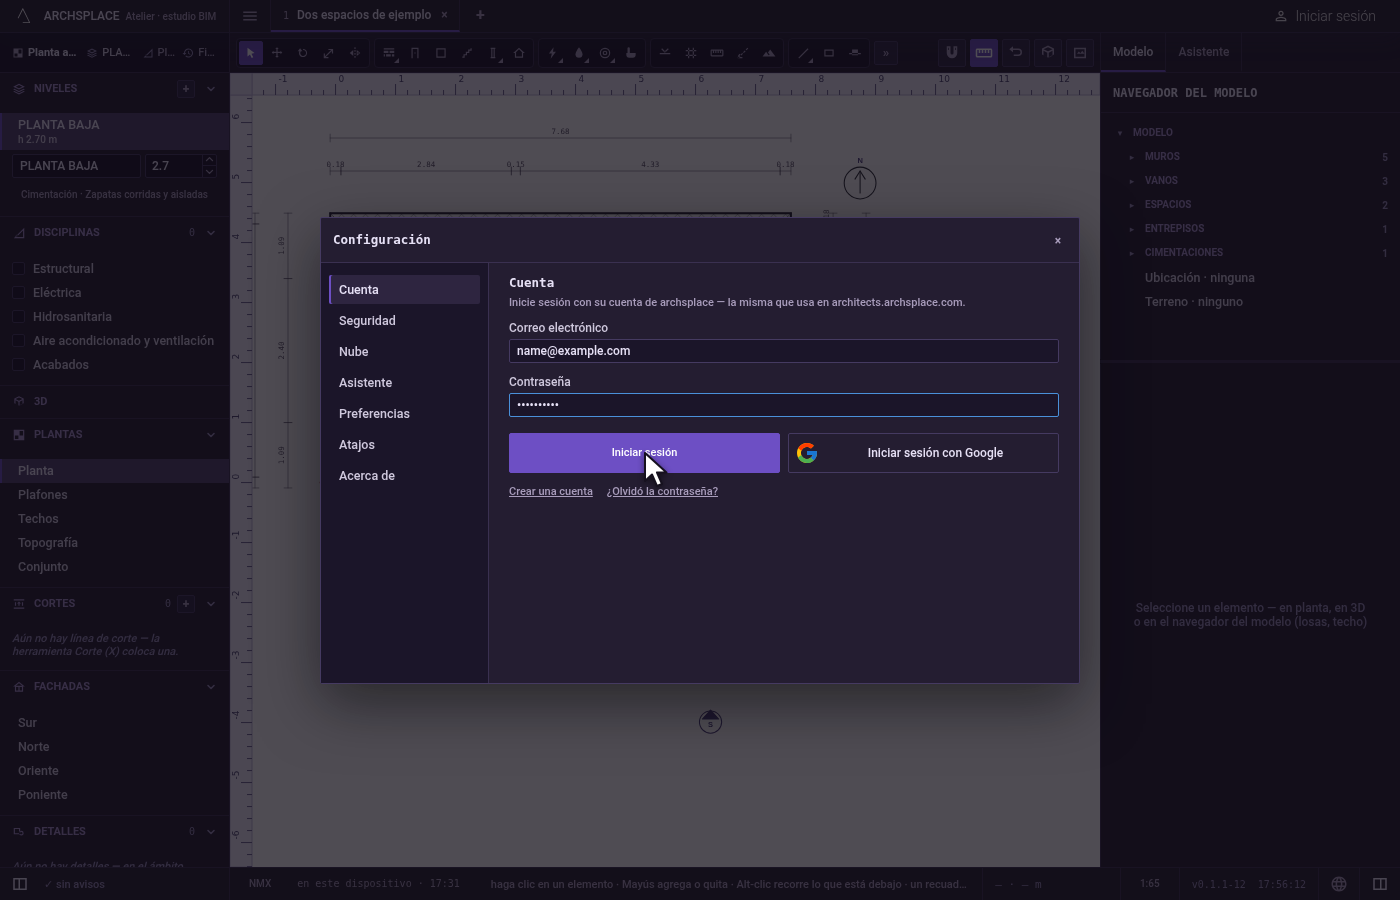Screen dimensions: 1400x900
Task: Click the undo arrow icon
Action: click(x=1016, y=52)
